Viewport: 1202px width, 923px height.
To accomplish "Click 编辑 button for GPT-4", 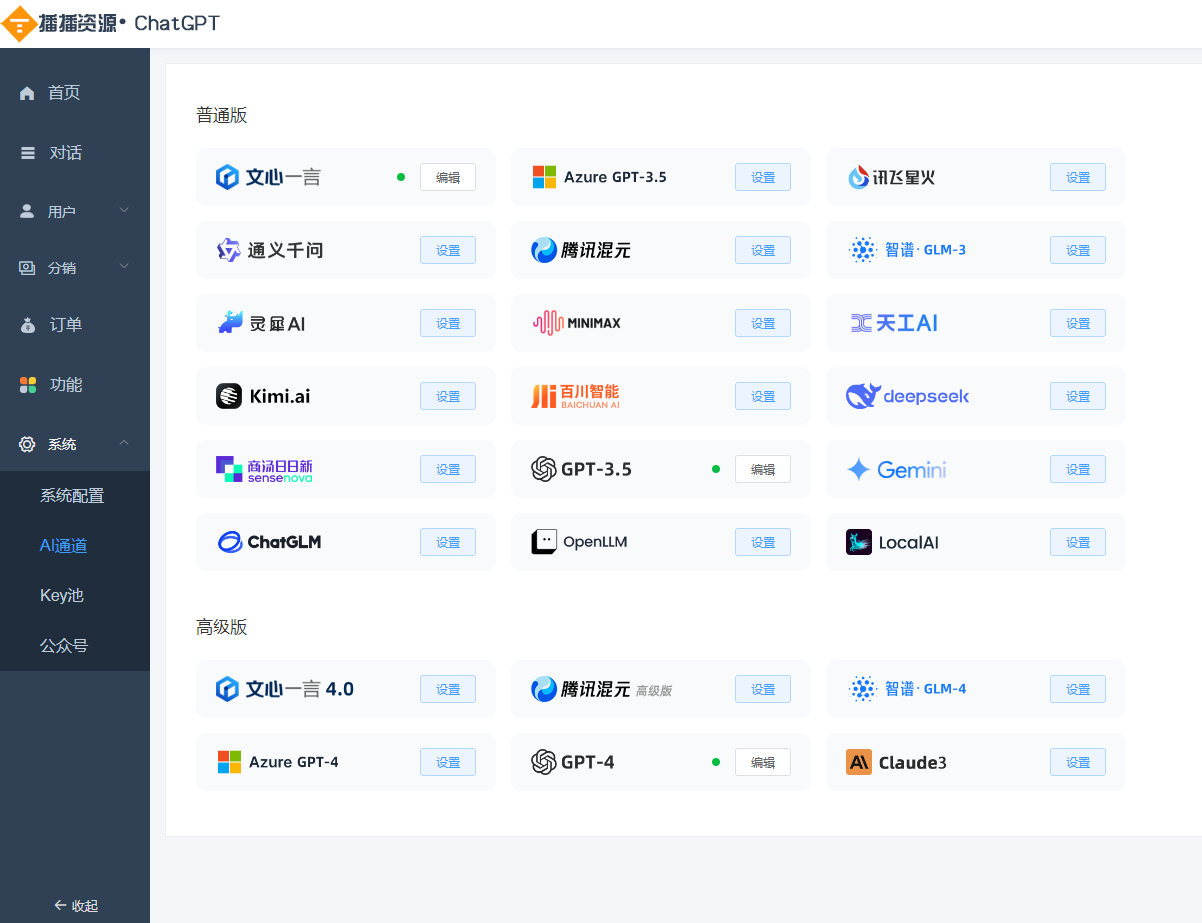I will coord(763,762).
